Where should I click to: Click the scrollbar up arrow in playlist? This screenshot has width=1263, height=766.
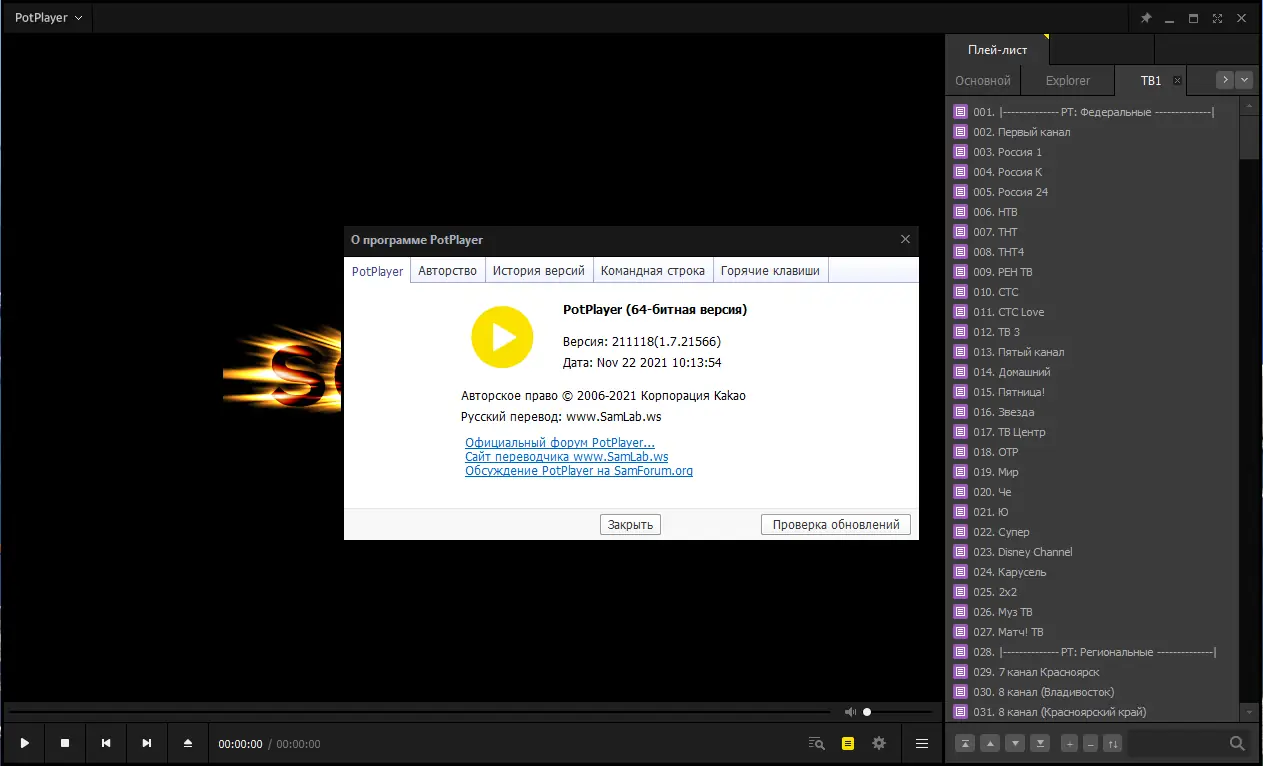coord(1248,104)
